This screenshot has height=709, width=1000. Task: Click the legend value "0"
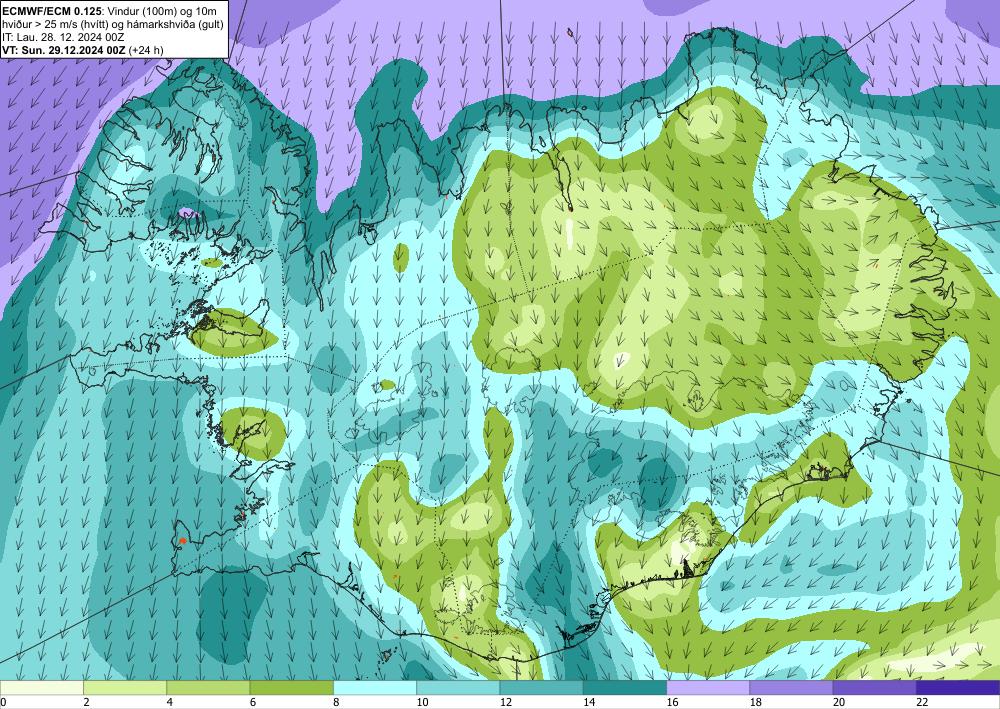click(x=3, y=702)
